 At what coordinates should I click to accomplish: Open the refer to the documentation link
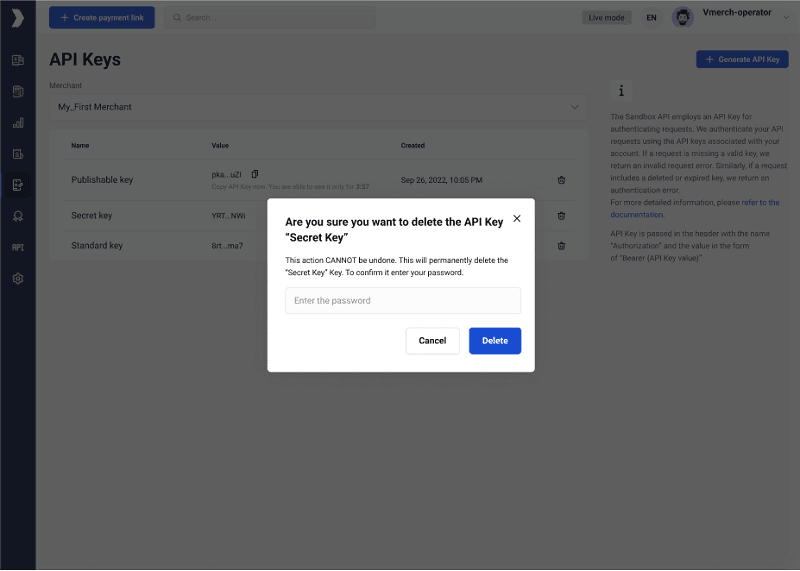point(694,209)
